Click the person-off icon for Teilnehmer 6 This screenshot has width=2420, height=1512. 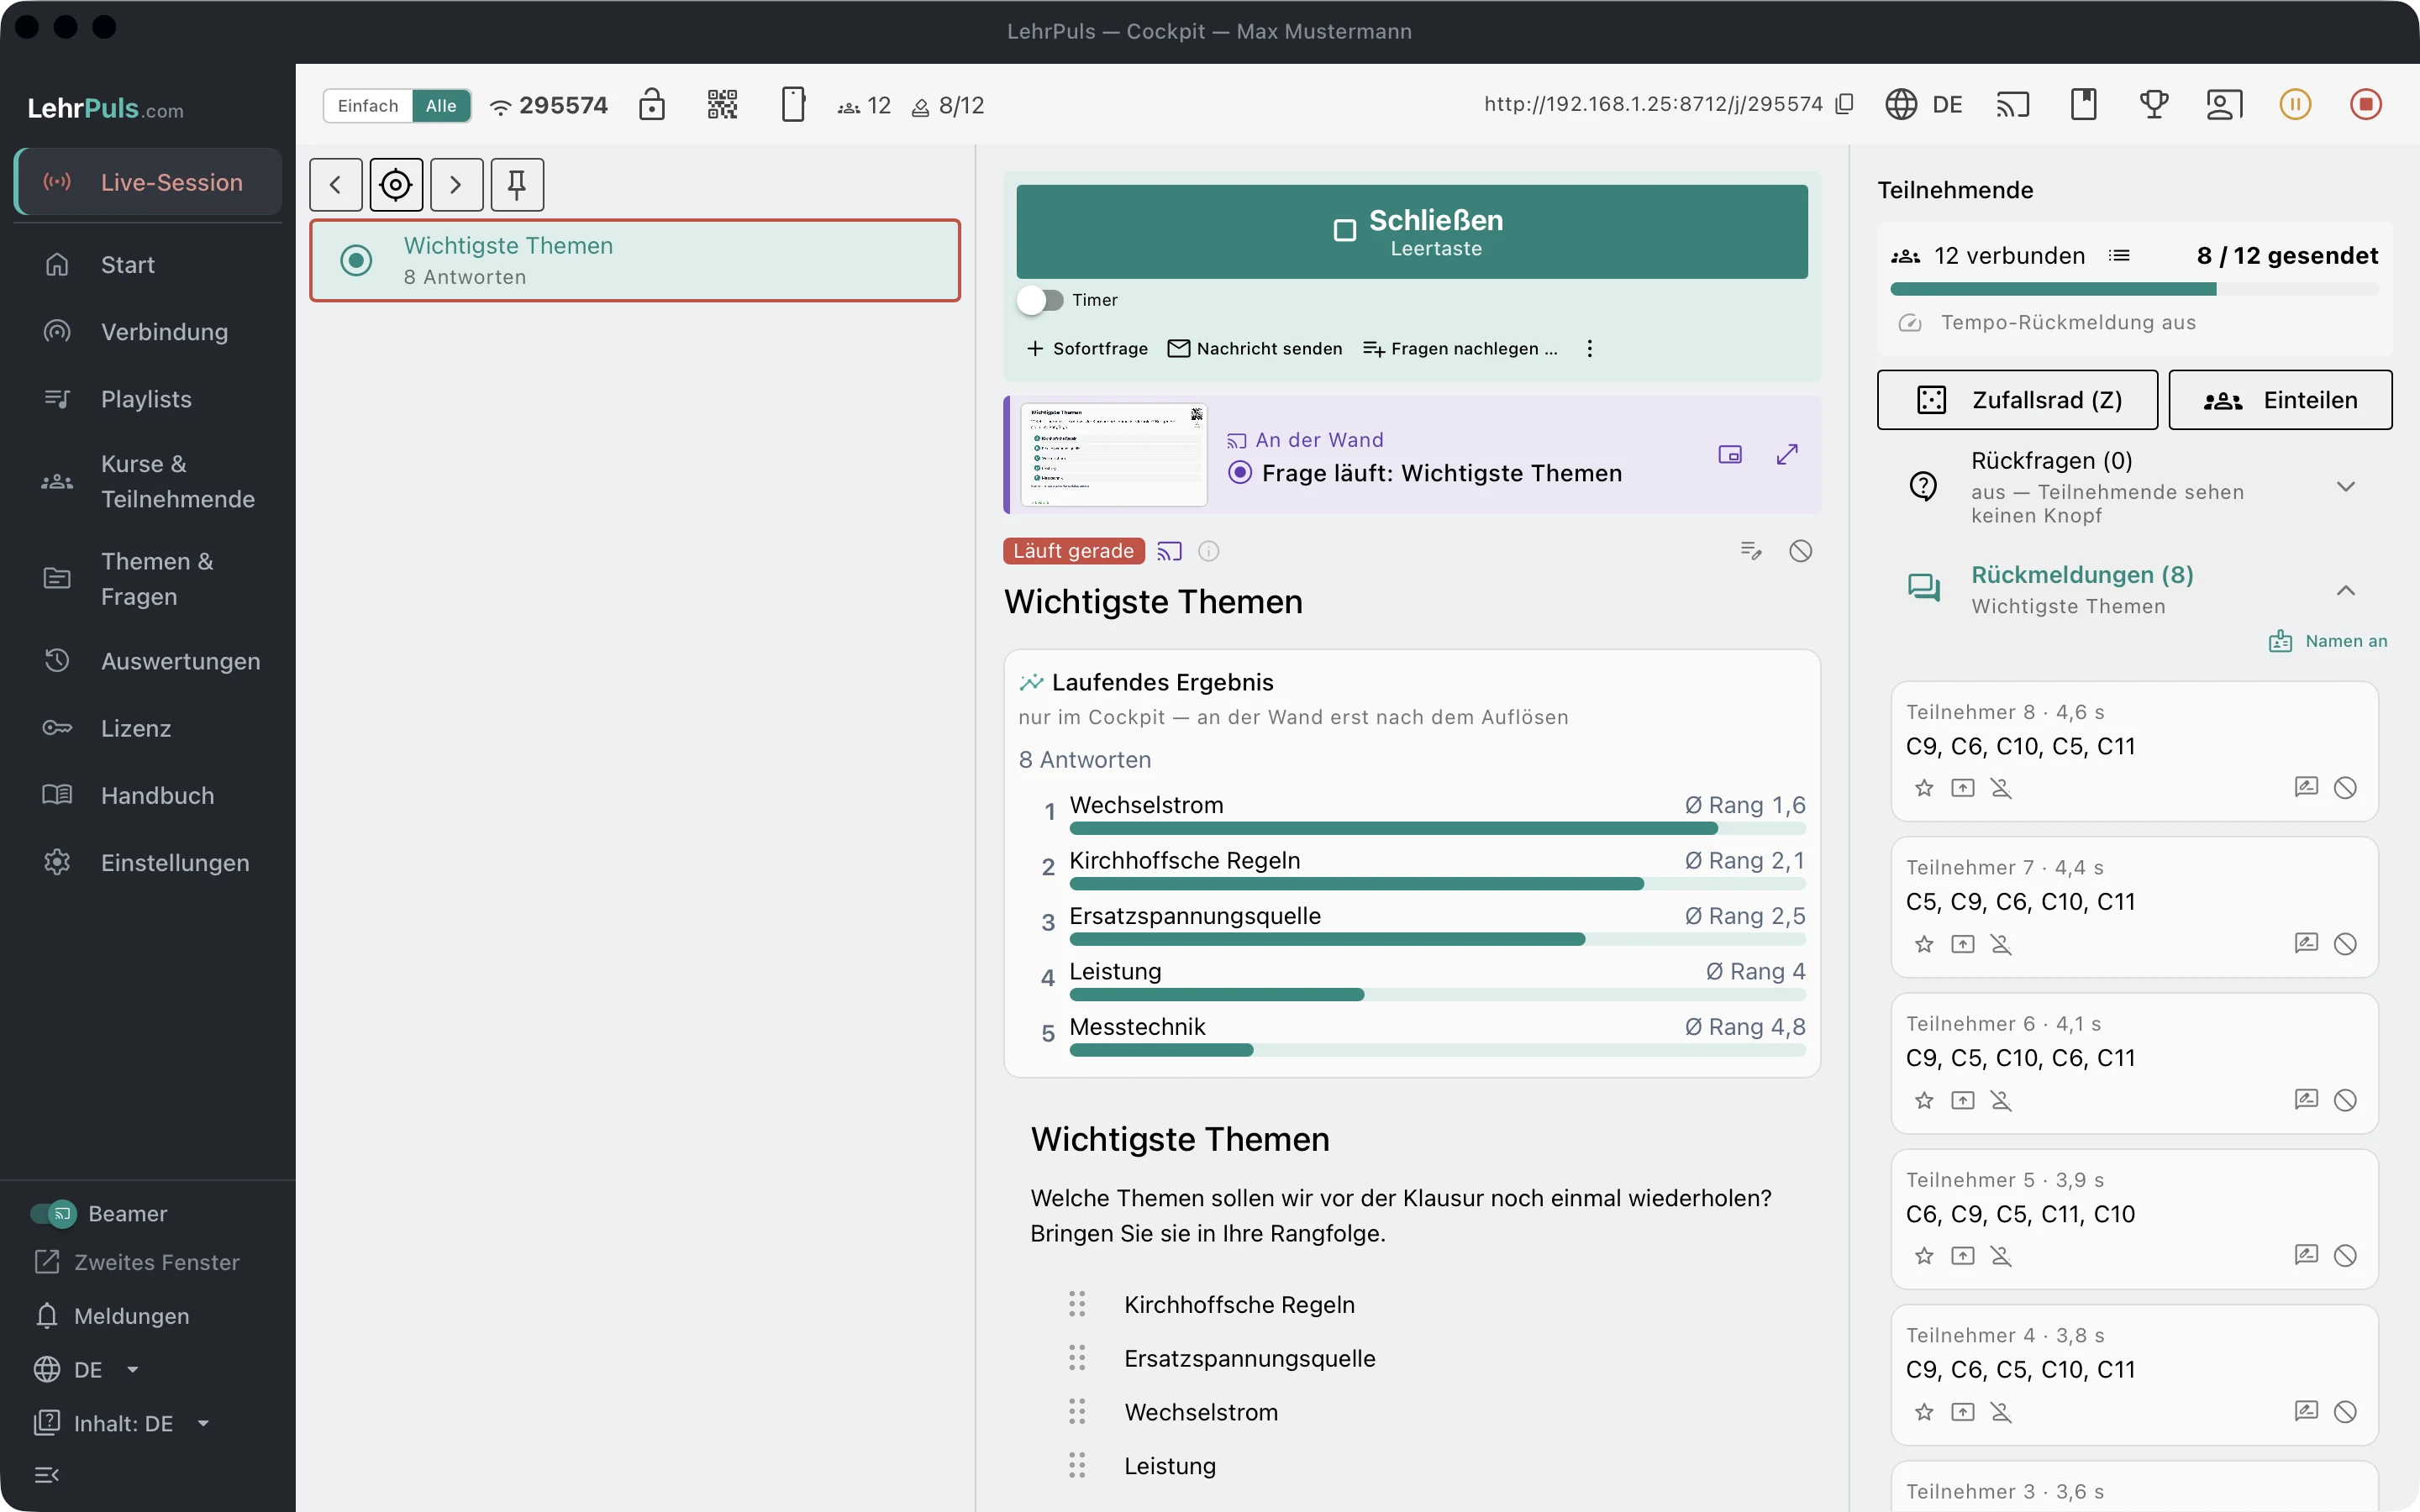pyautogui.click(x=2001, y=1100)
